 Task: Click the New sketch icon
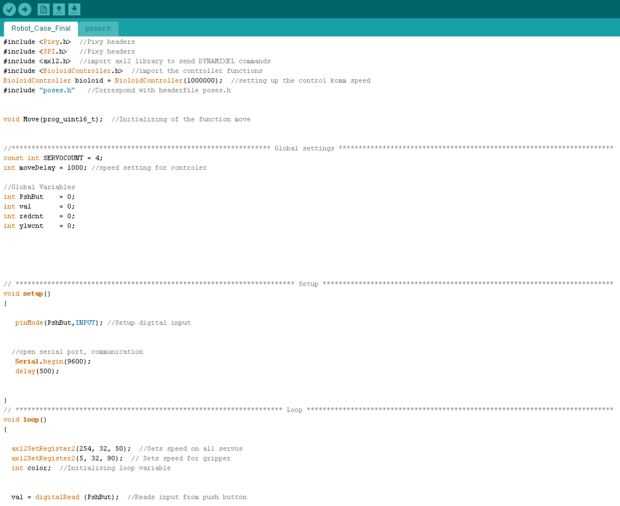coord(43,9)
